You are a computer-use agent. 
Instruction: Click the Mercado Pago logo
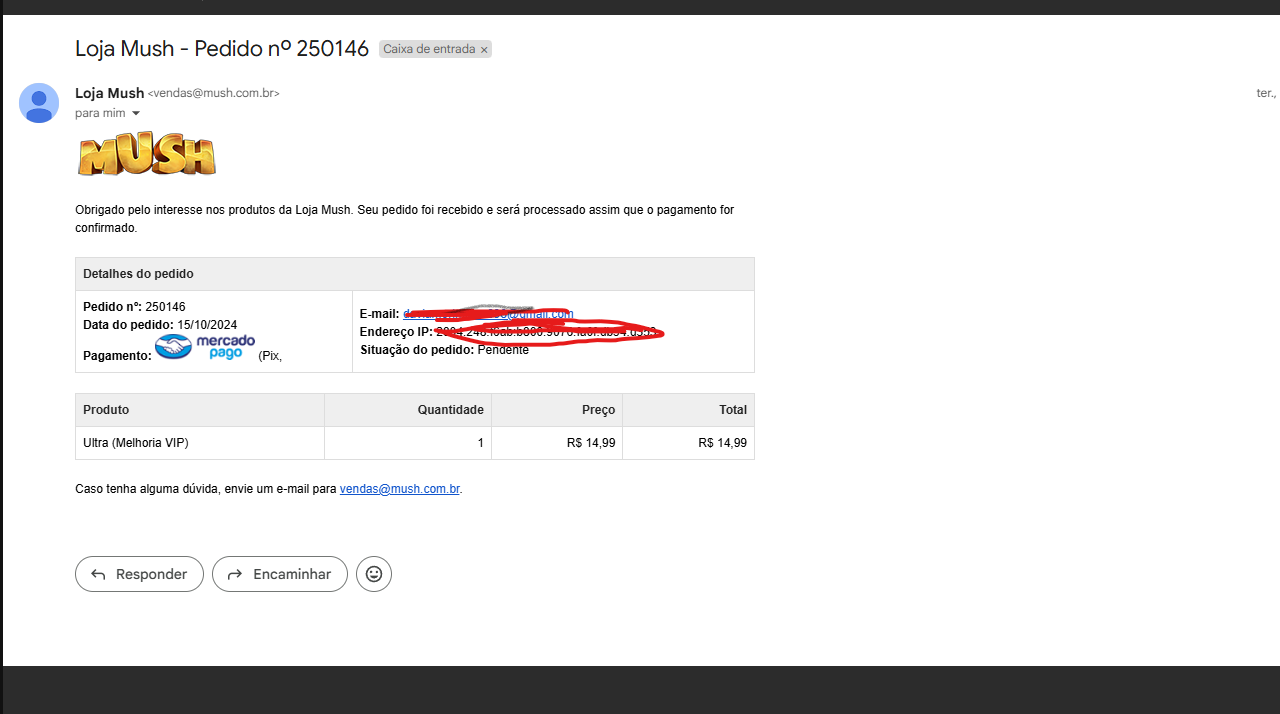click(205, 347)
